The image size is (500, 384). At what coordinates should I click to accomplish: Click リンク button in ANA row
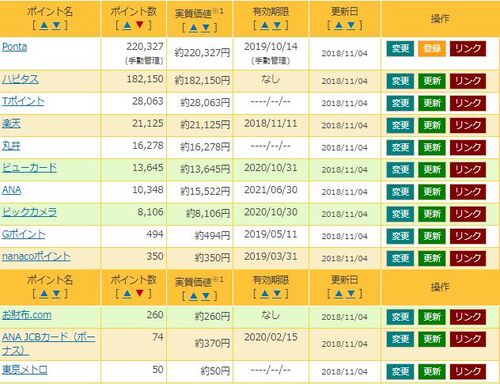pos(468,192)
